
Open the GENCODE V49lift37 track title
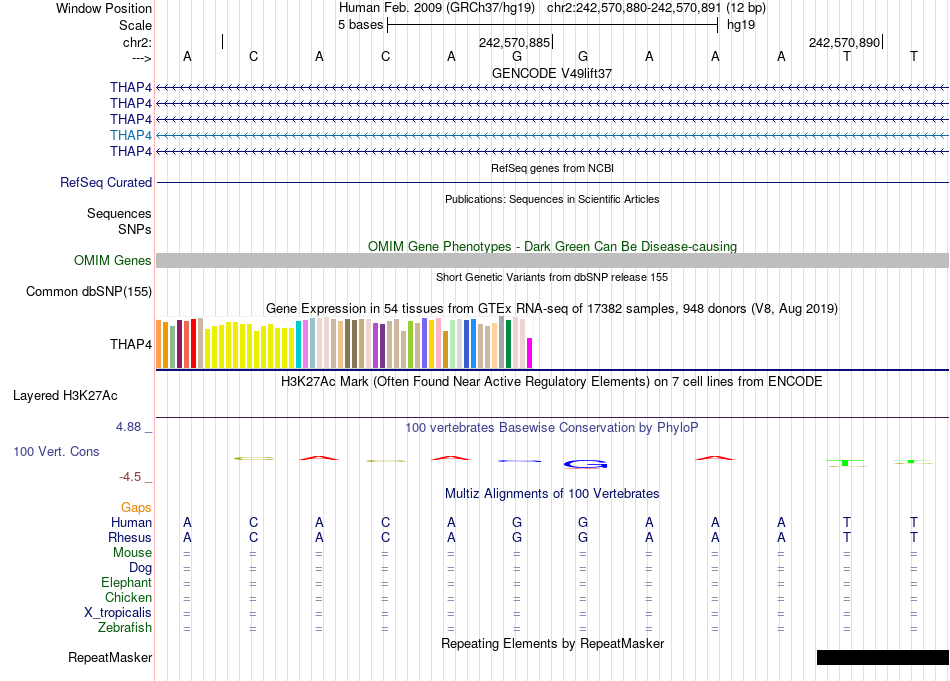(552, 73)
